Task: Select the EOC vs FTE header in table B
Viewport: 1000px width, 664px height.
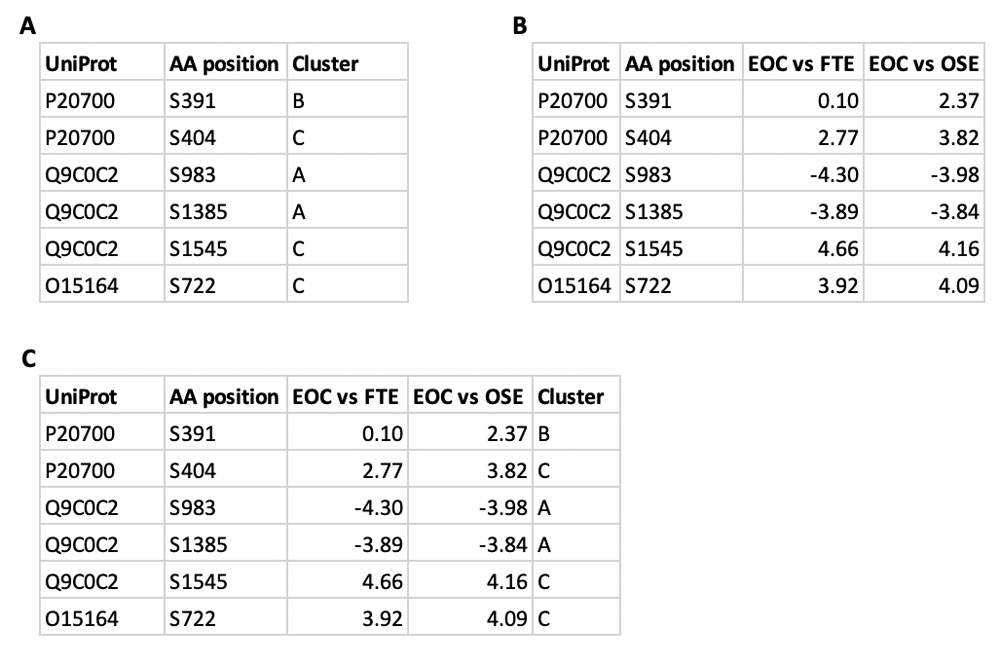Action: pos(801,64)
